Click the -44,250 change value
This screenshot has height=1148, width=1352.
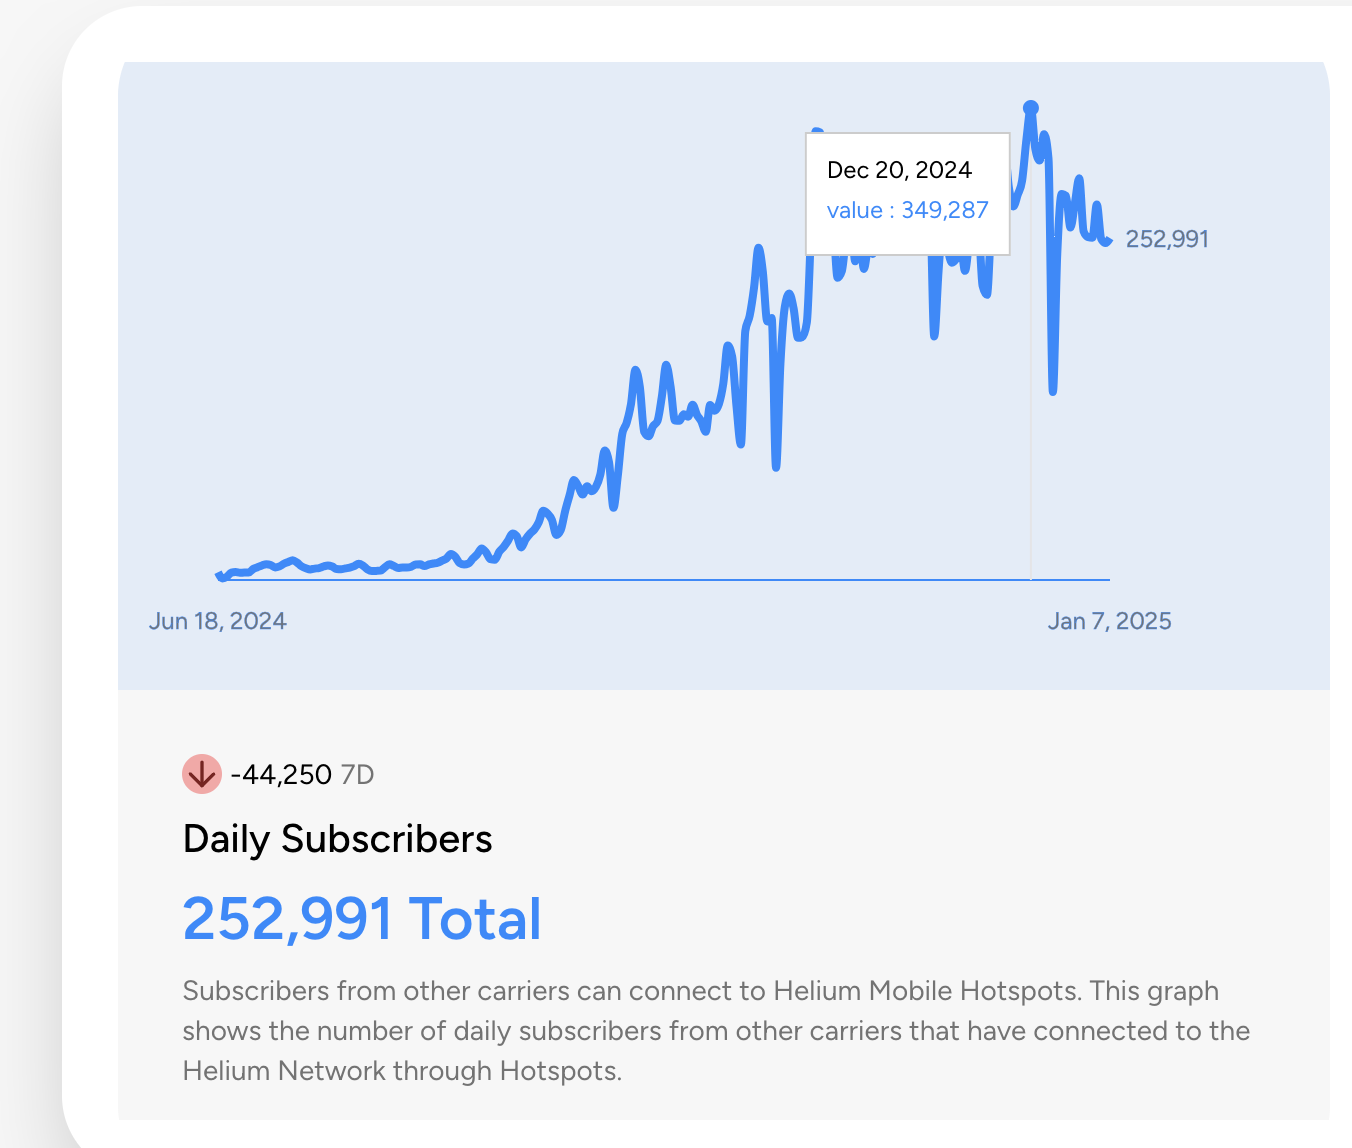(281, 775)
